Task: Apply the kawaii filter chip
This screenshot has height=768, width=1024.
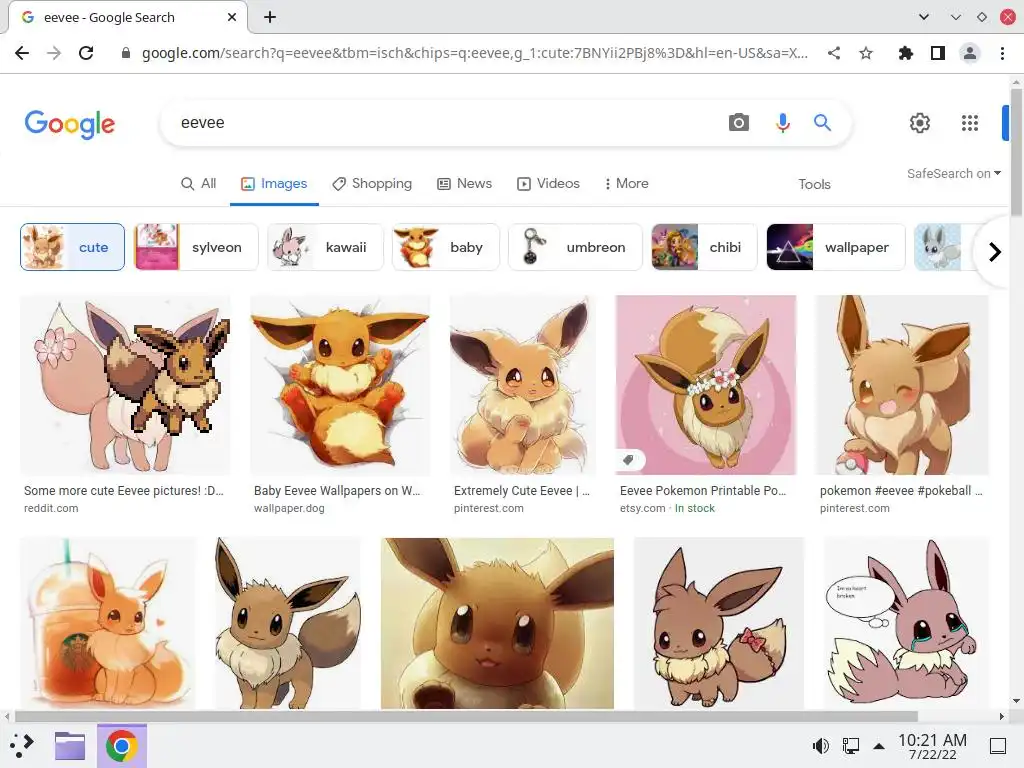Action: pyautogui.click(x=325, y=247)
